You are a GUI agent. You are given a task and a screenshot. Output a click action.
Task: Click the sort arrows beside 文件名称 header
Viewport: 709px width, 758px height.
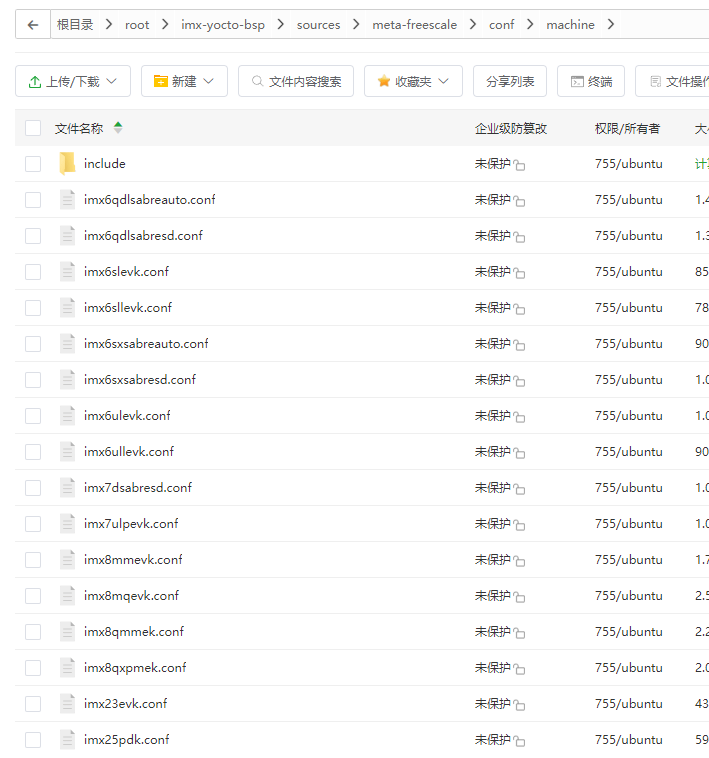click(118, 128)
